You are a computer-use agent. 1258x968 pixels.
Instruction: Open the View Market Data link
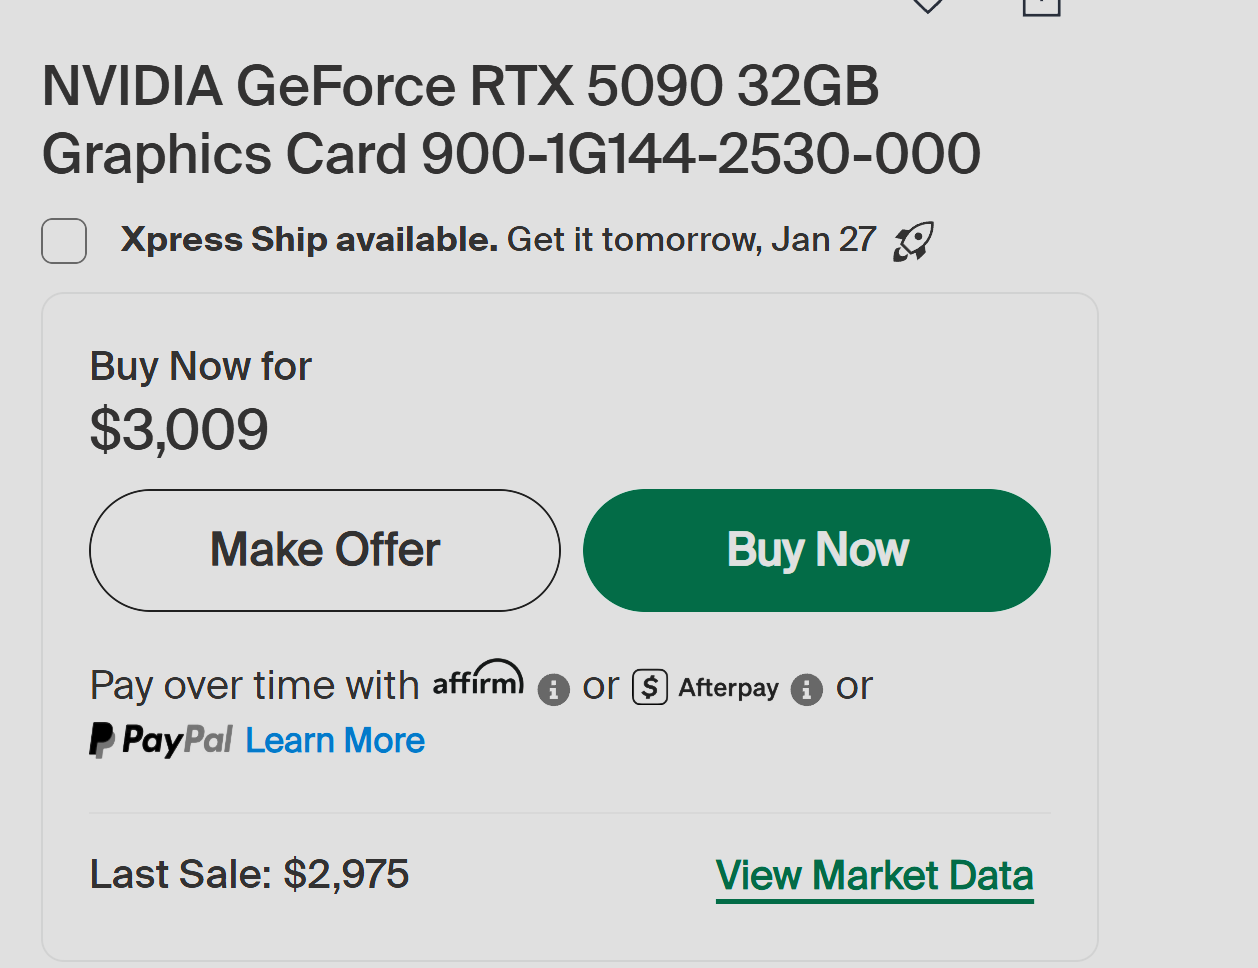coord(874,875)
